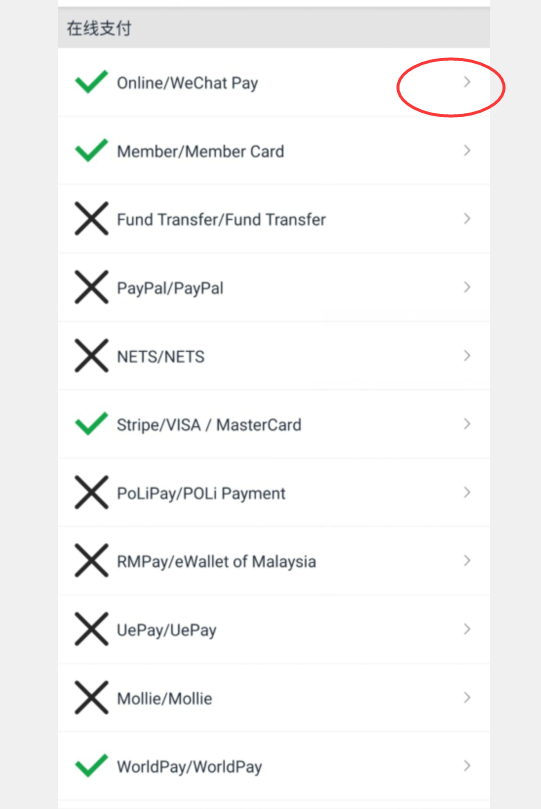Select the NETS/NETS list entry

[x=274, y=356]
